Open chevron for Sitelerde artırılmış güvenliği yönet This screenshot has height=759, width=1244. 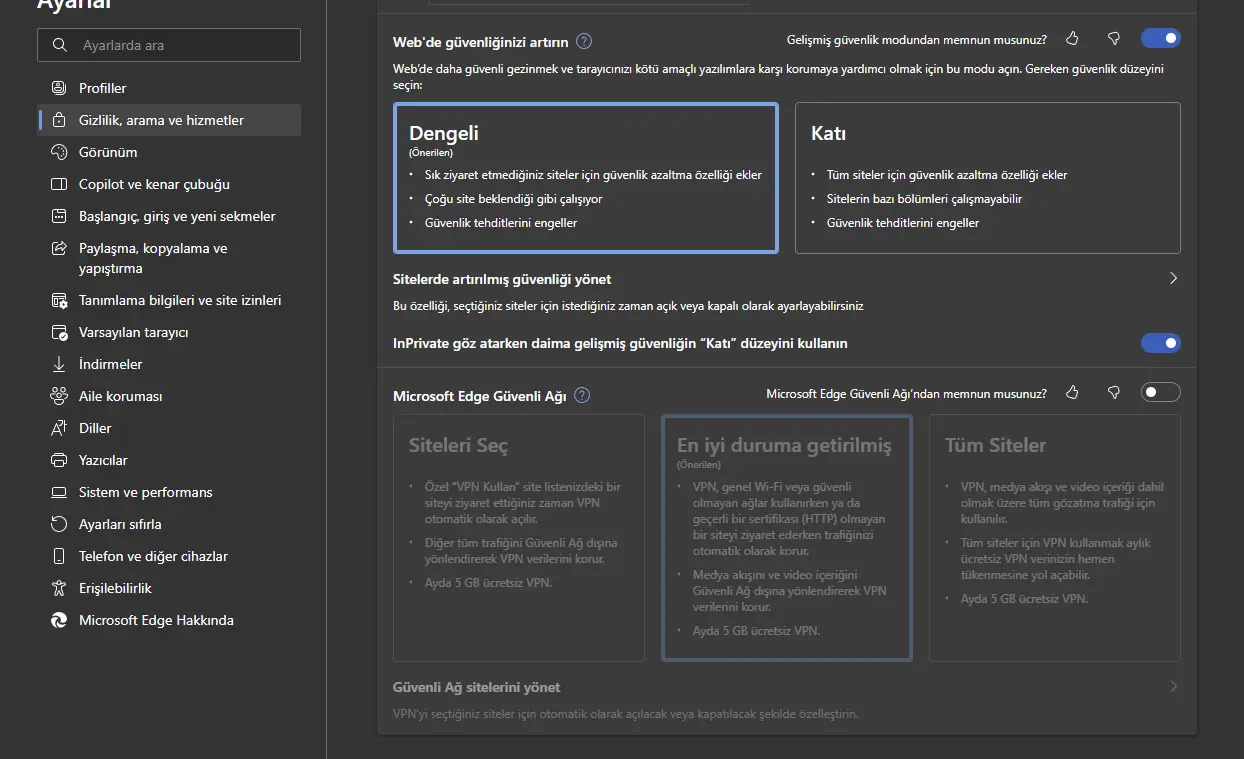[x=1173, y=279]
